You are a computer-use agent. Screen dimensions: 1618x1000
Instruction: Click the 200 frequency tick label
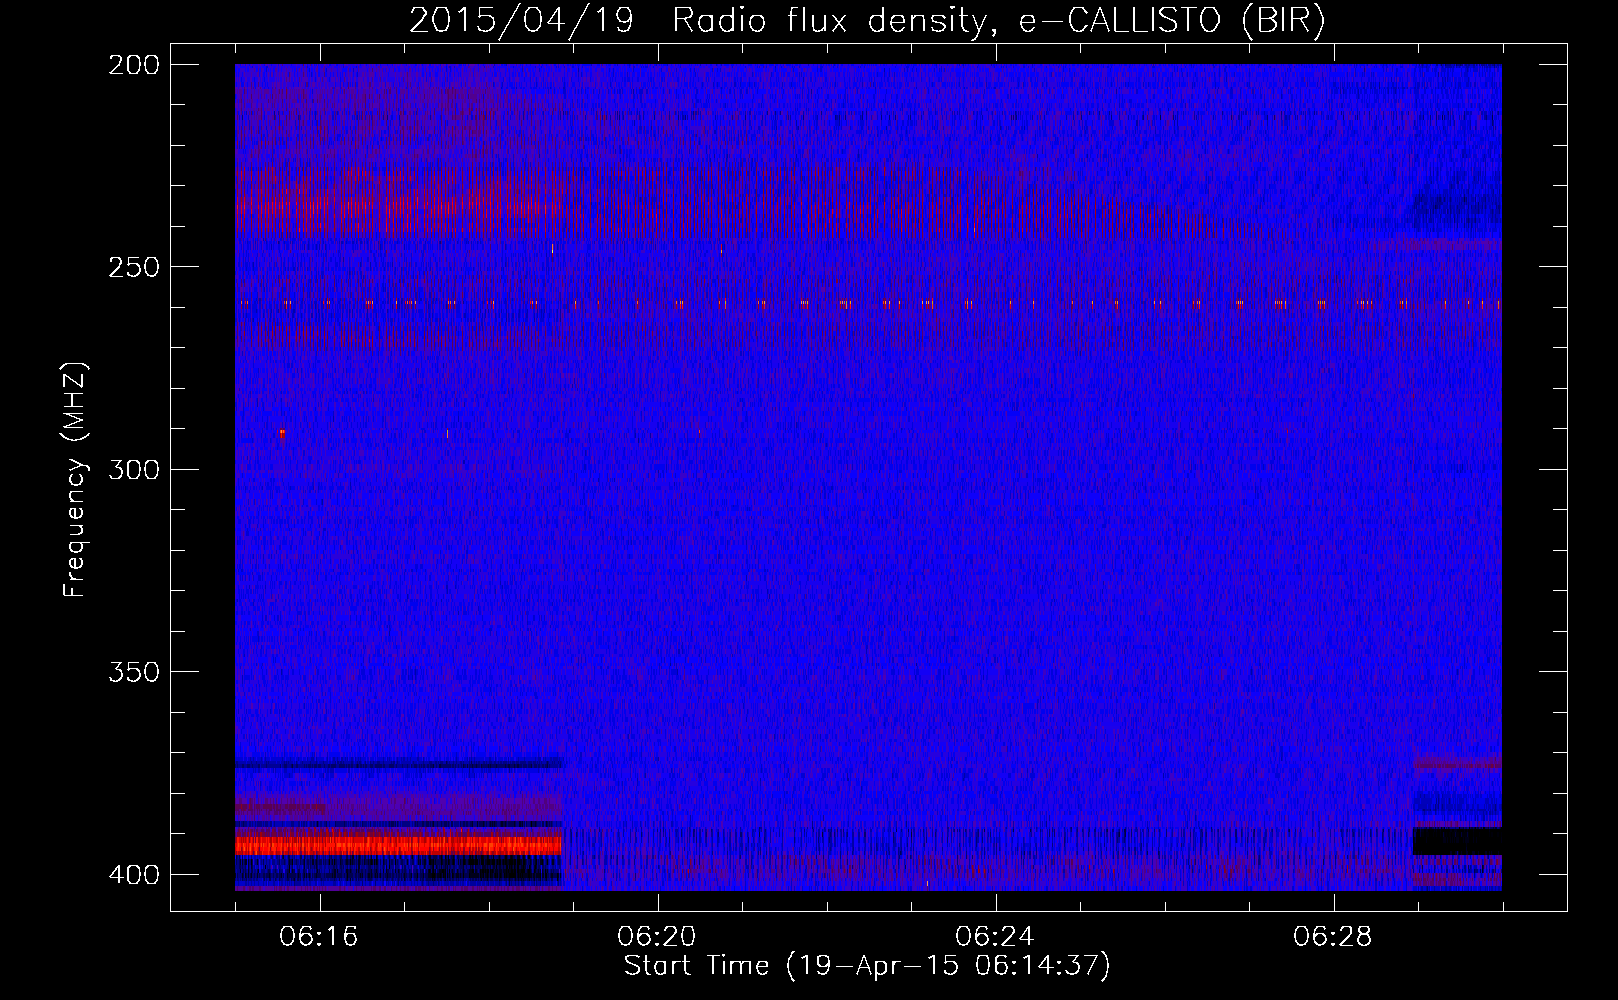(x=134, y=64)
